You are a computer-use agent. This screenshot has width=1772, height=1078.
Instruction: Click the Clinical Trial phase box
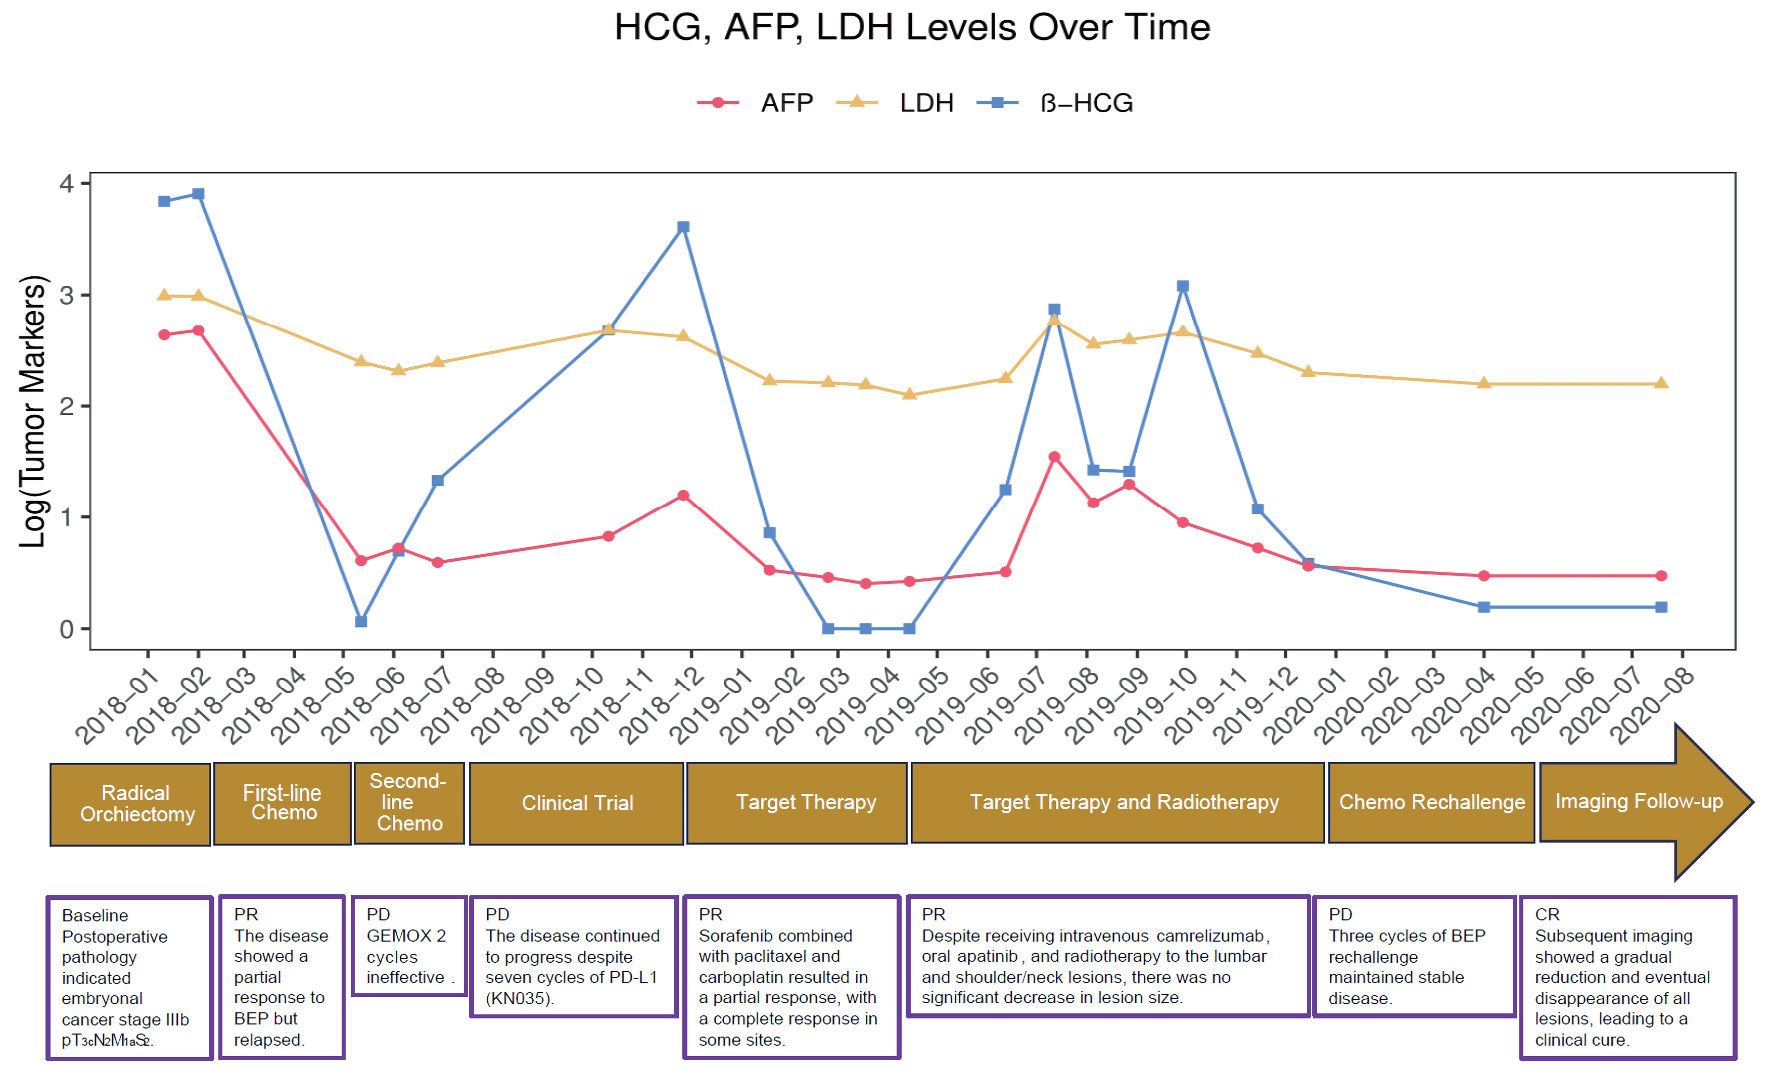(x=577, y=803)
